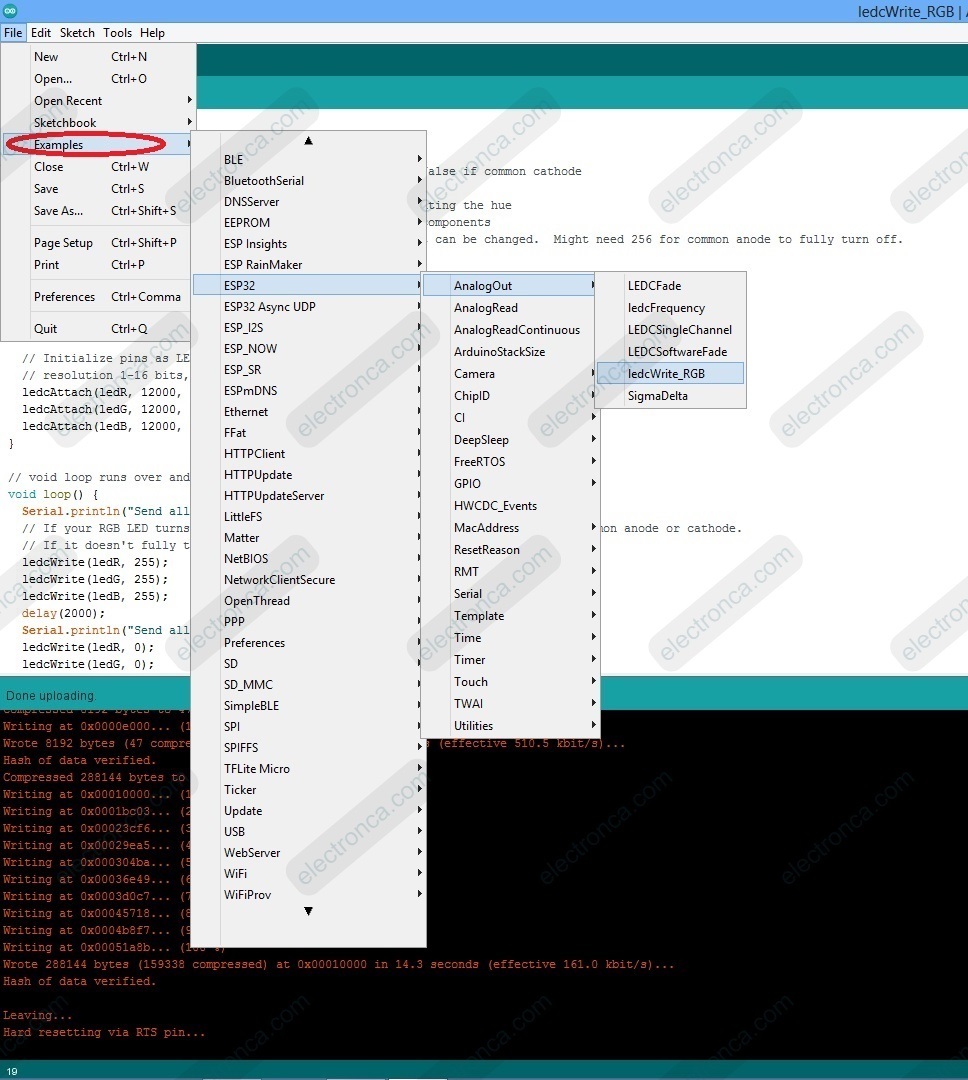The image size is (968, 1080).
Task: Select the LEDCFade example
Action: point(654,286)
